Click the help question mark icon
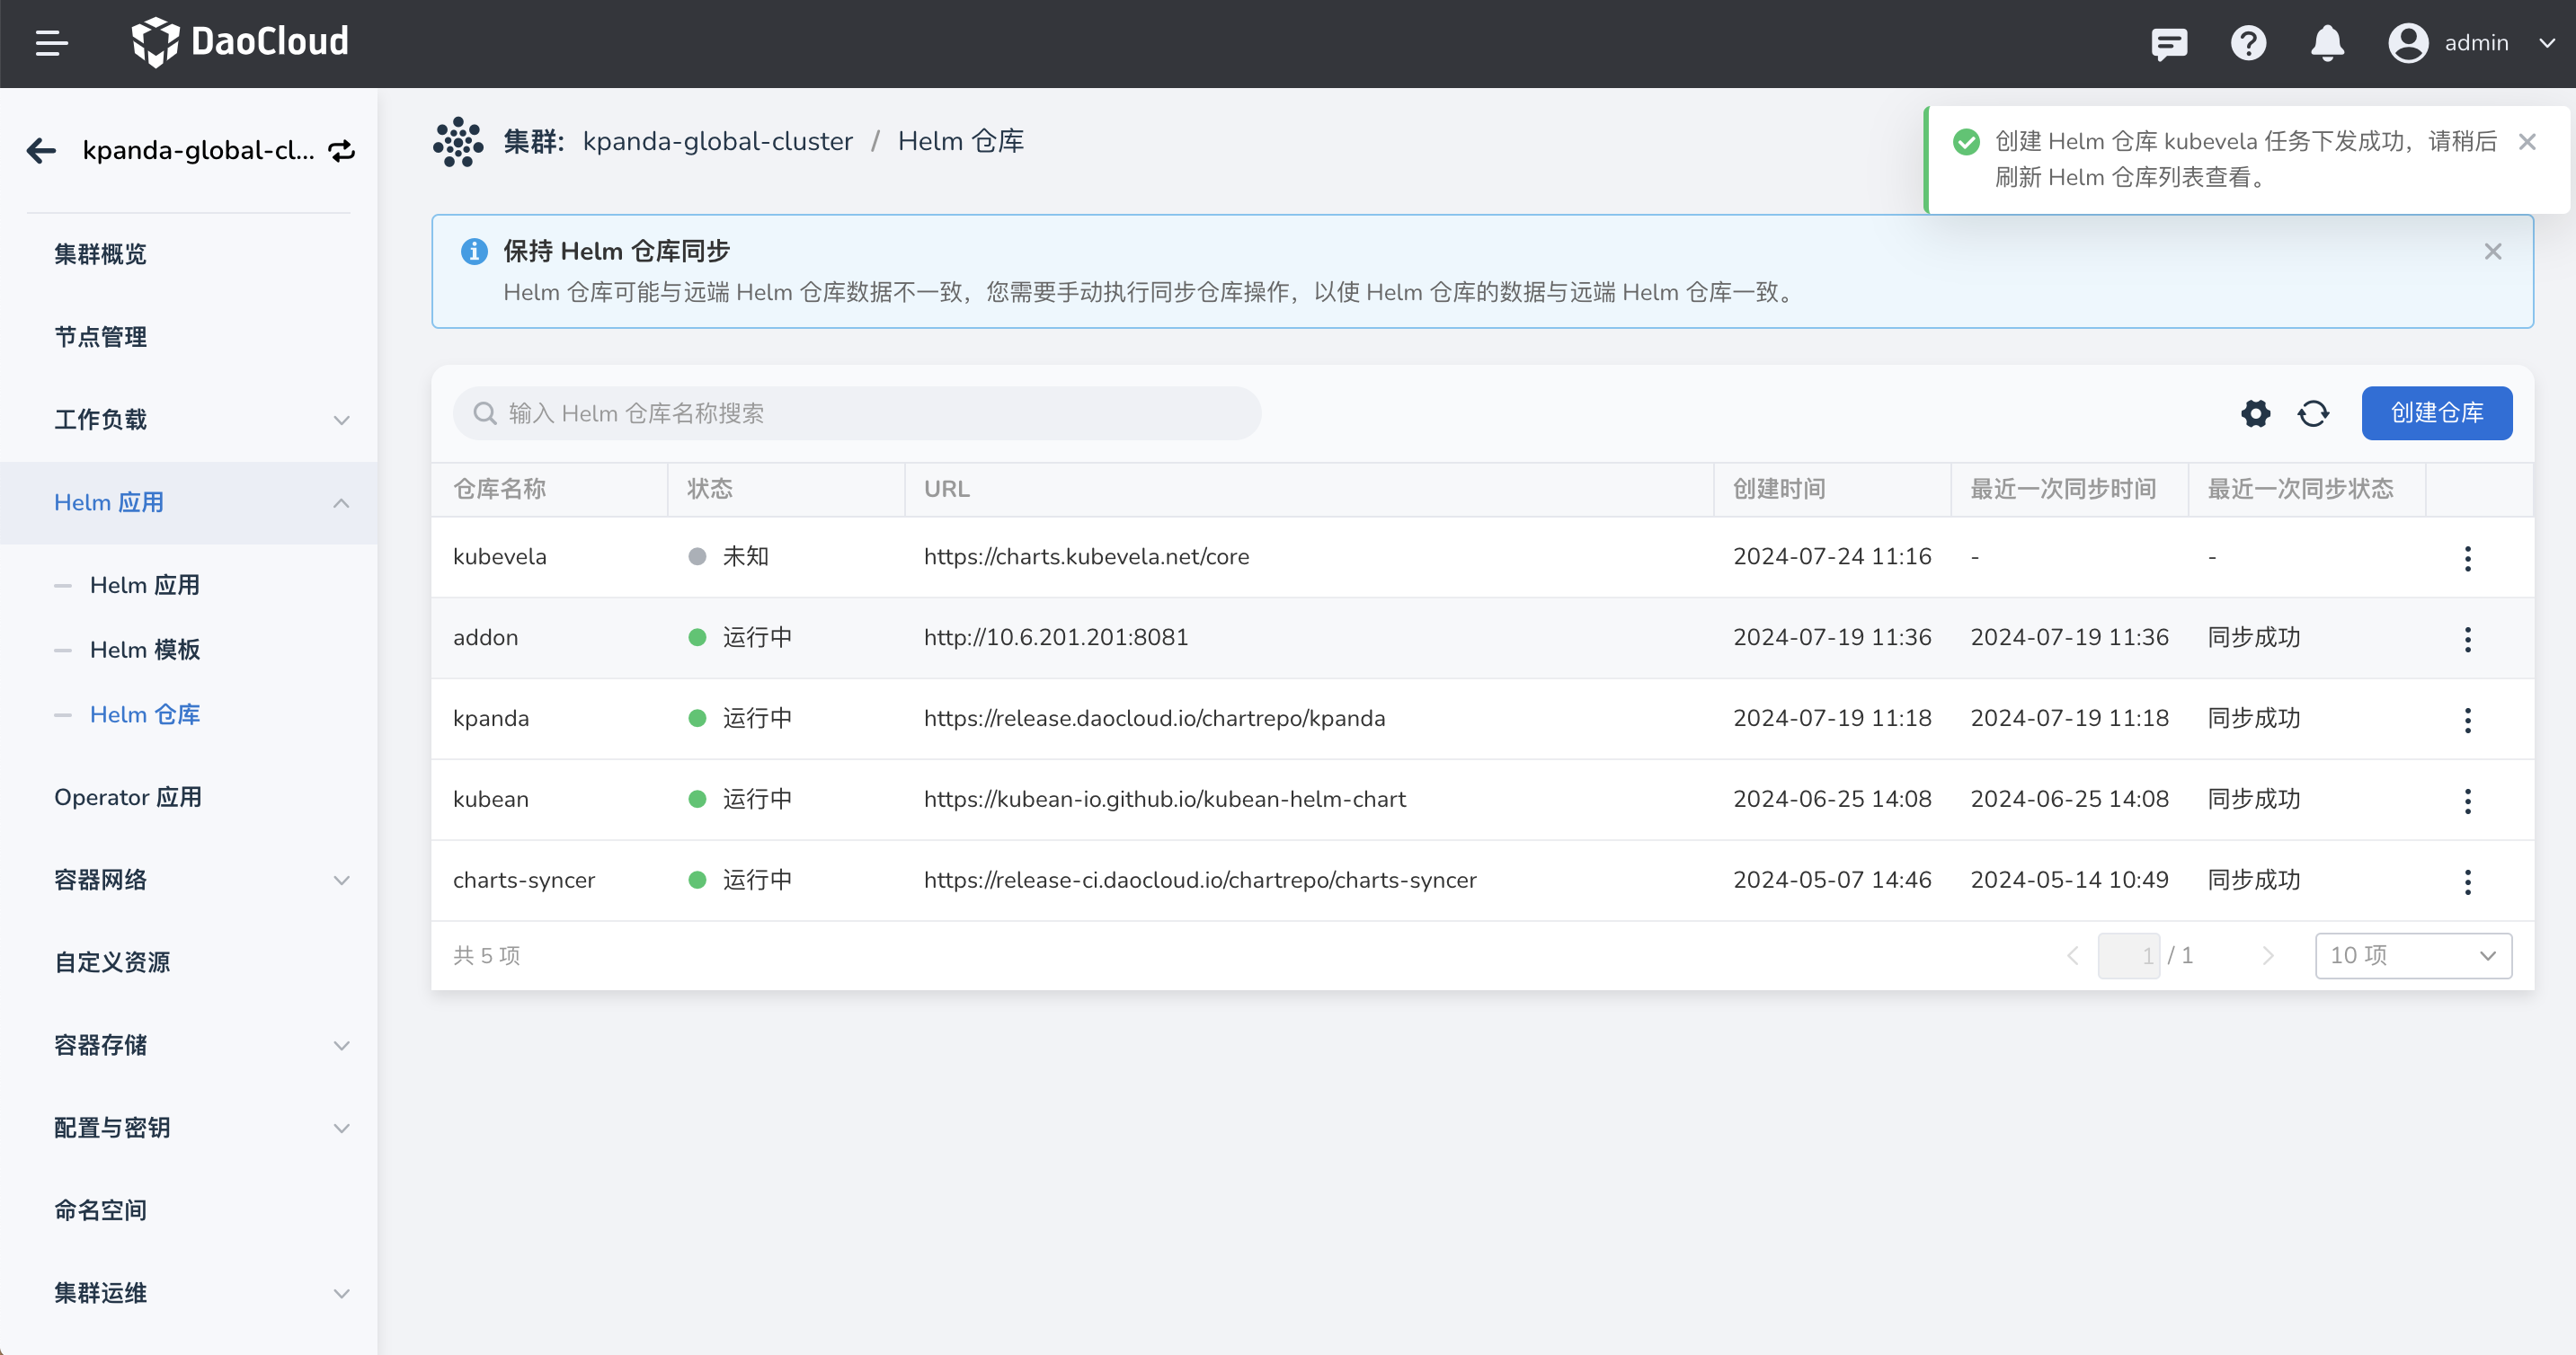This screenshot has height=1355, width=2576. (2248, 43)
